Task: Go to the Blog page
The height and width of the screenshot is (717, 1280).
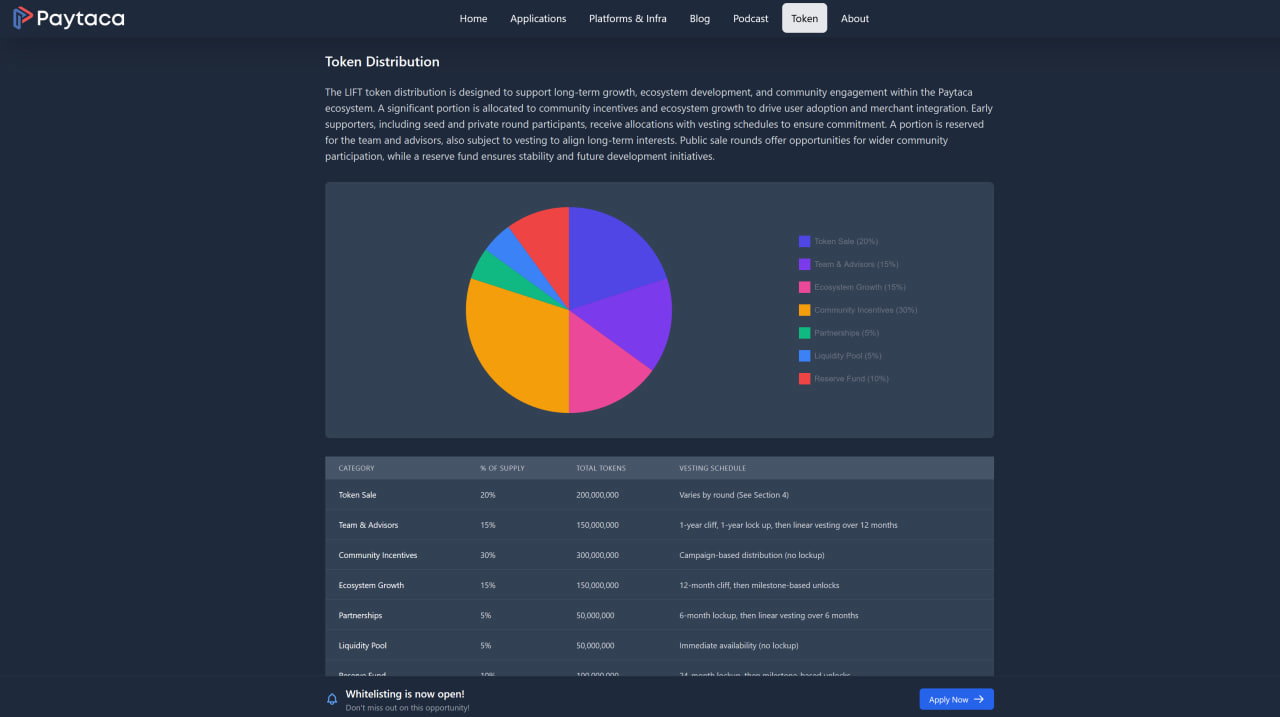Action: (700, 18)
